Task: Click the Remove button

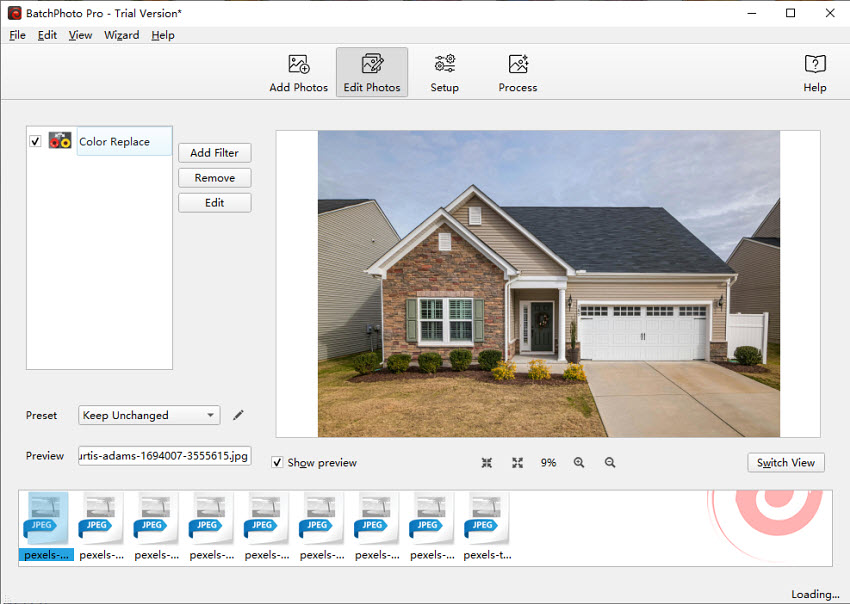Action: [x=214, y=177]
